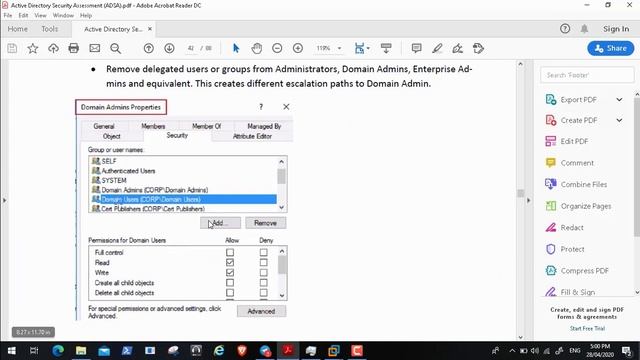Tick Delete all child objects Allow checkbox
The width and height of the screenshot is (640, 360).
230,293
